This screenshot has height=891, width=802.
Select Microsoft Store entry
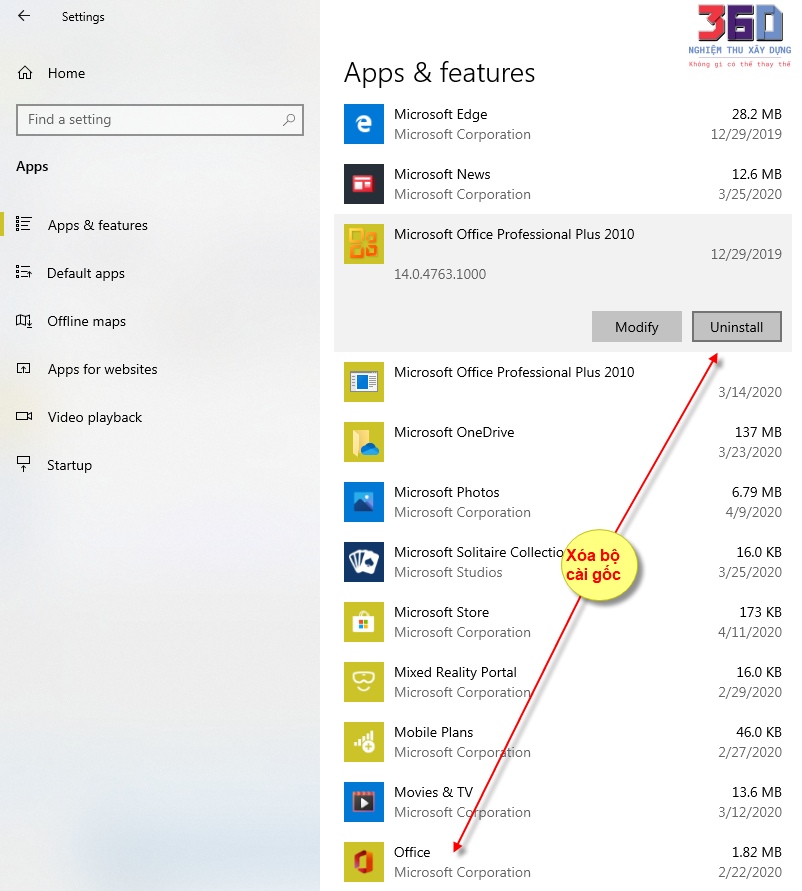click(x=563, y=622)
